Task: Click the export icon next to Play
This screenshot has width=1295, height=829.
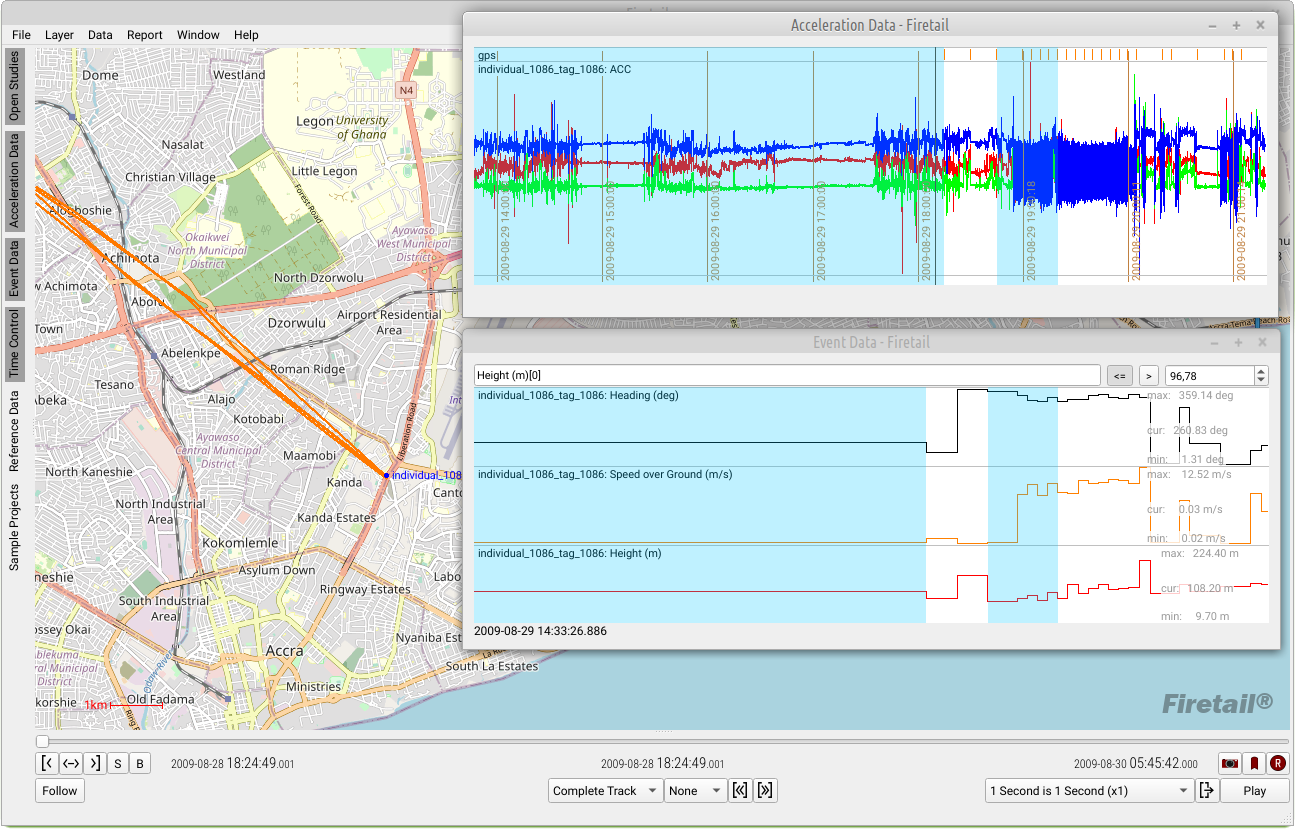Action: tap(1207, 790)
